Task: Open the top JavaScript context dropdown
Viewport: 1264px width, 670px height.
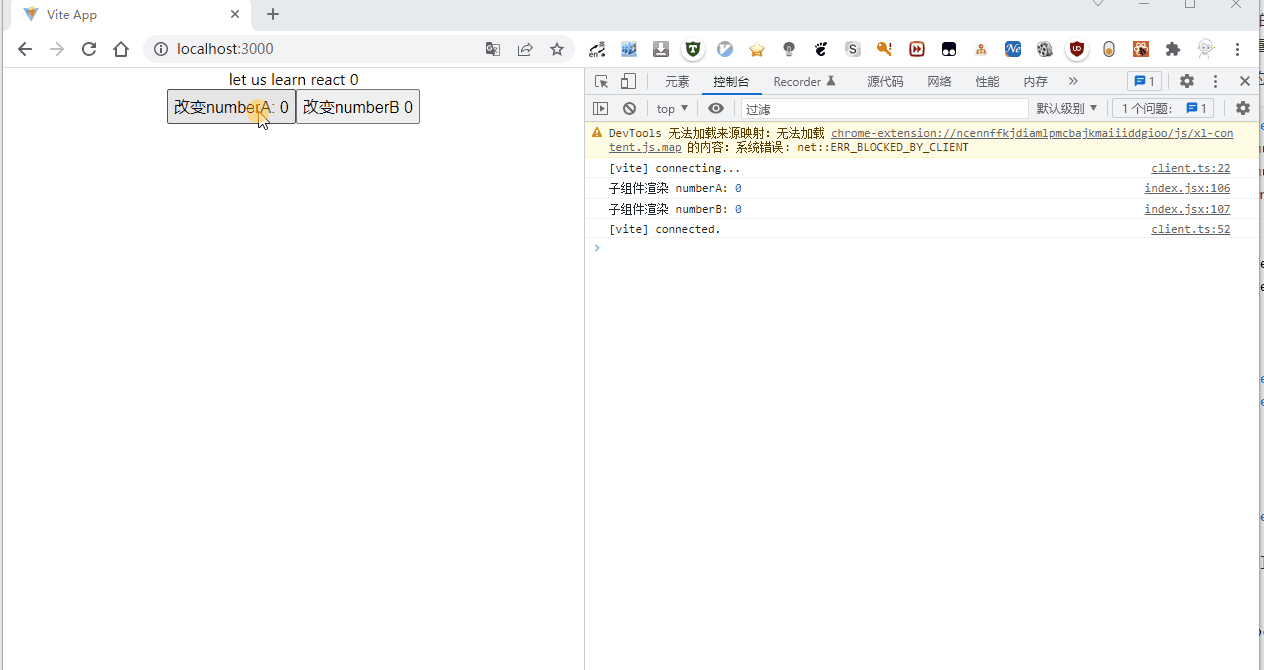Action: (x=672, y=108)
